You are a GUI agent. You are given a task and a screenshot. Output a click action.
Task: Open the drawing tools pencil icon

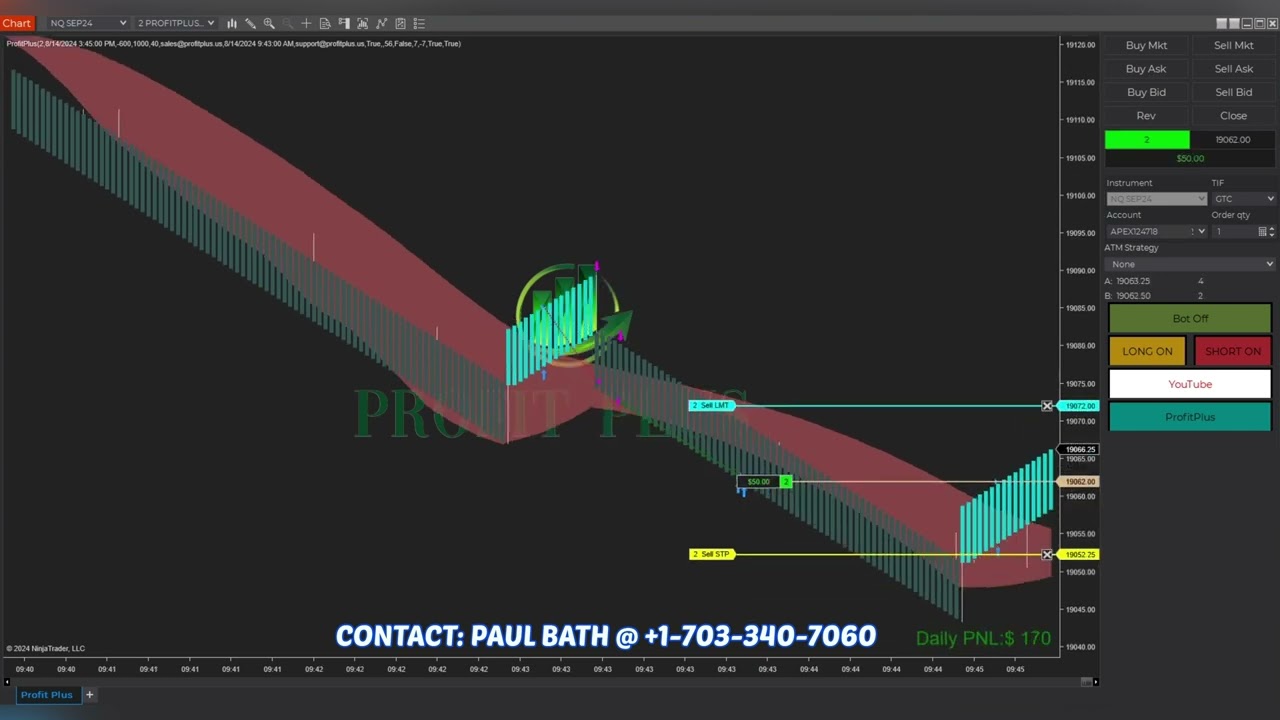point(250,23)
